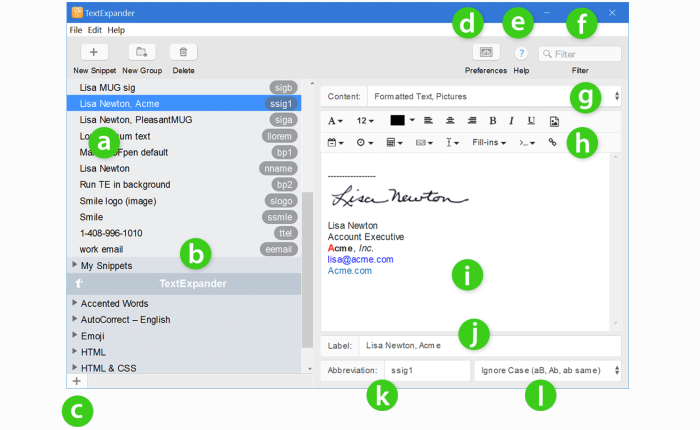Click the lisa@acme.com link
The height and width of the screenshot is (430, 700).
[x=360, y=259]
